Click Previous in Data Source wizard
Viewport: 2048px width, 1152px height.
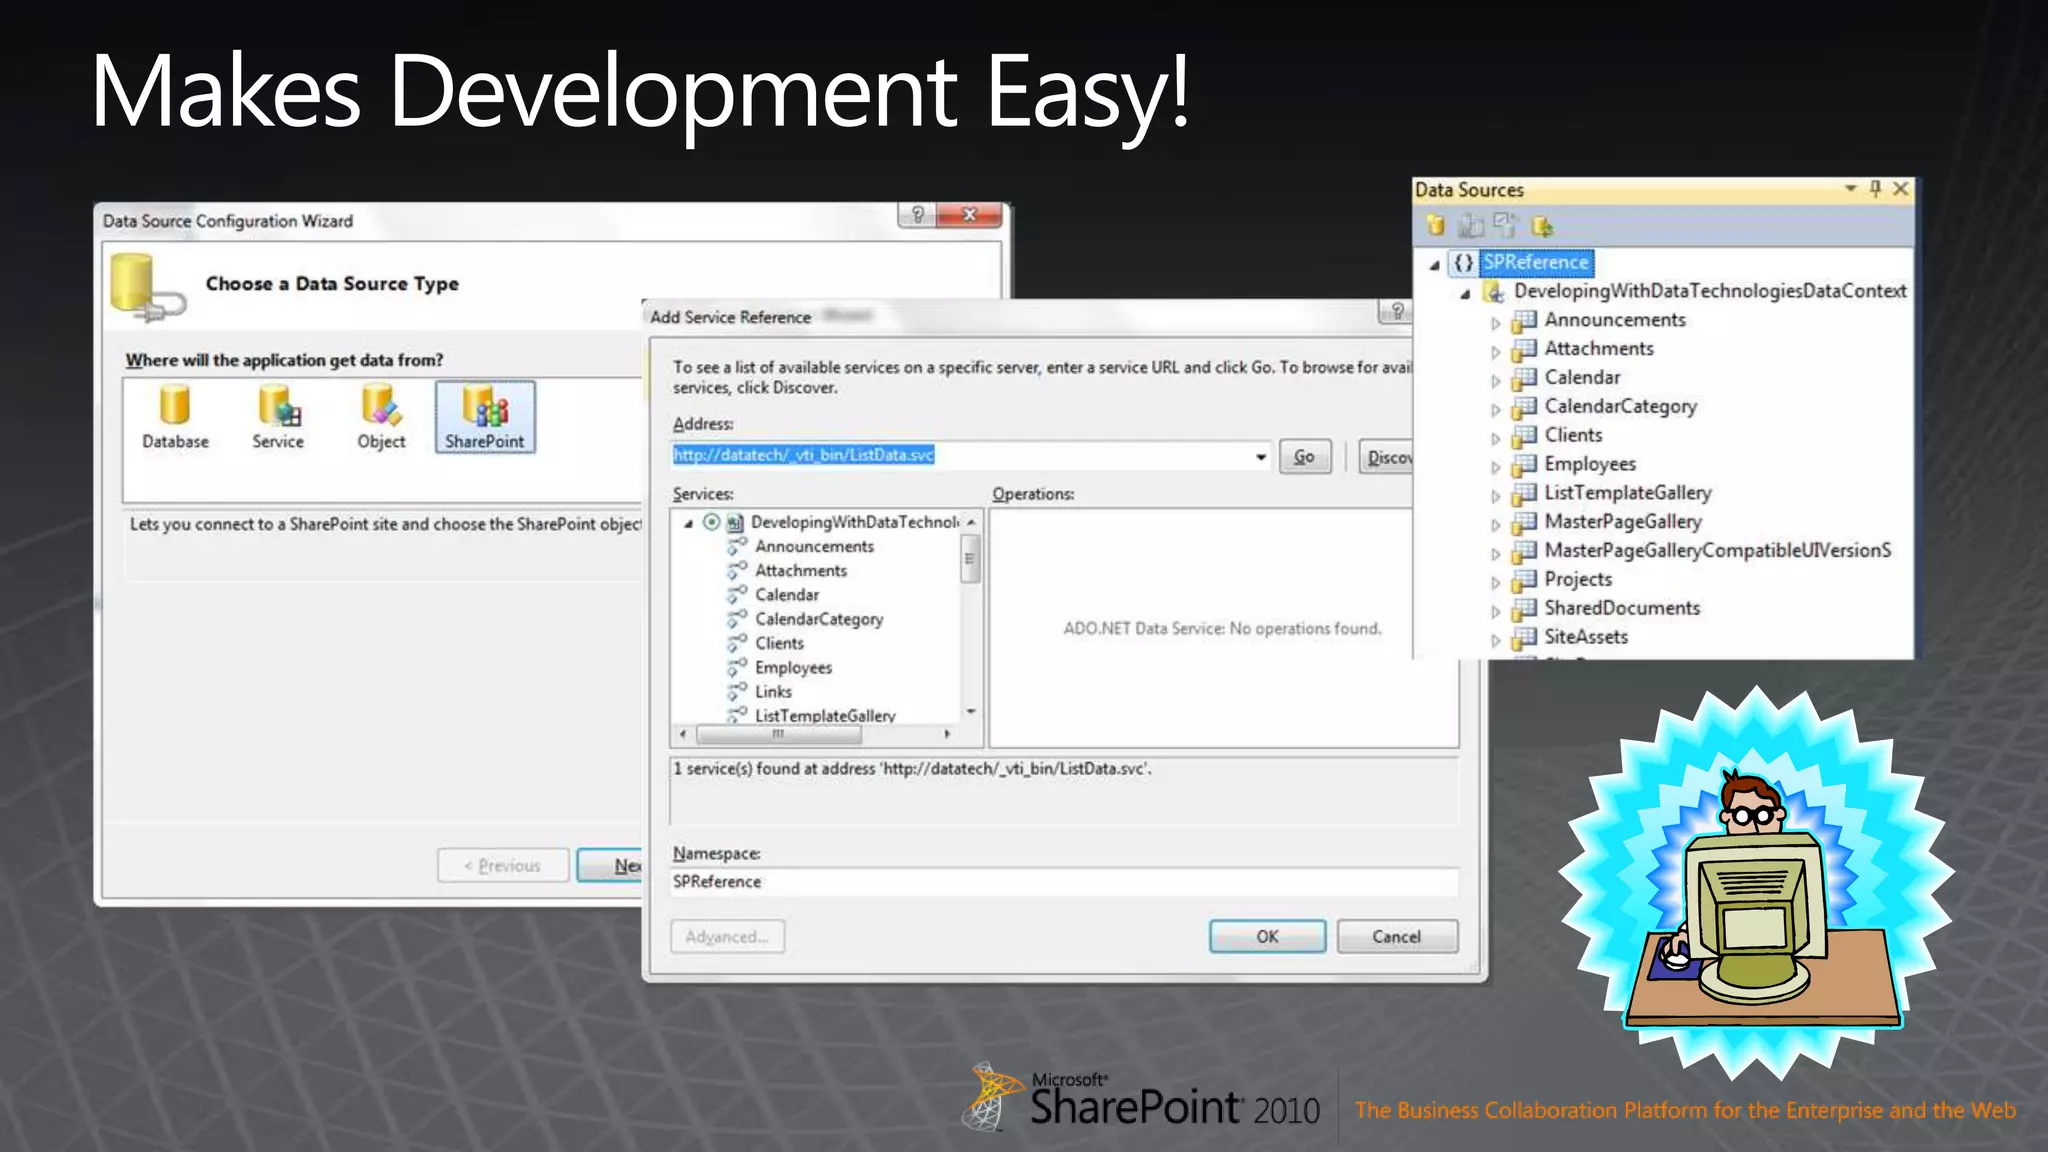503,866
